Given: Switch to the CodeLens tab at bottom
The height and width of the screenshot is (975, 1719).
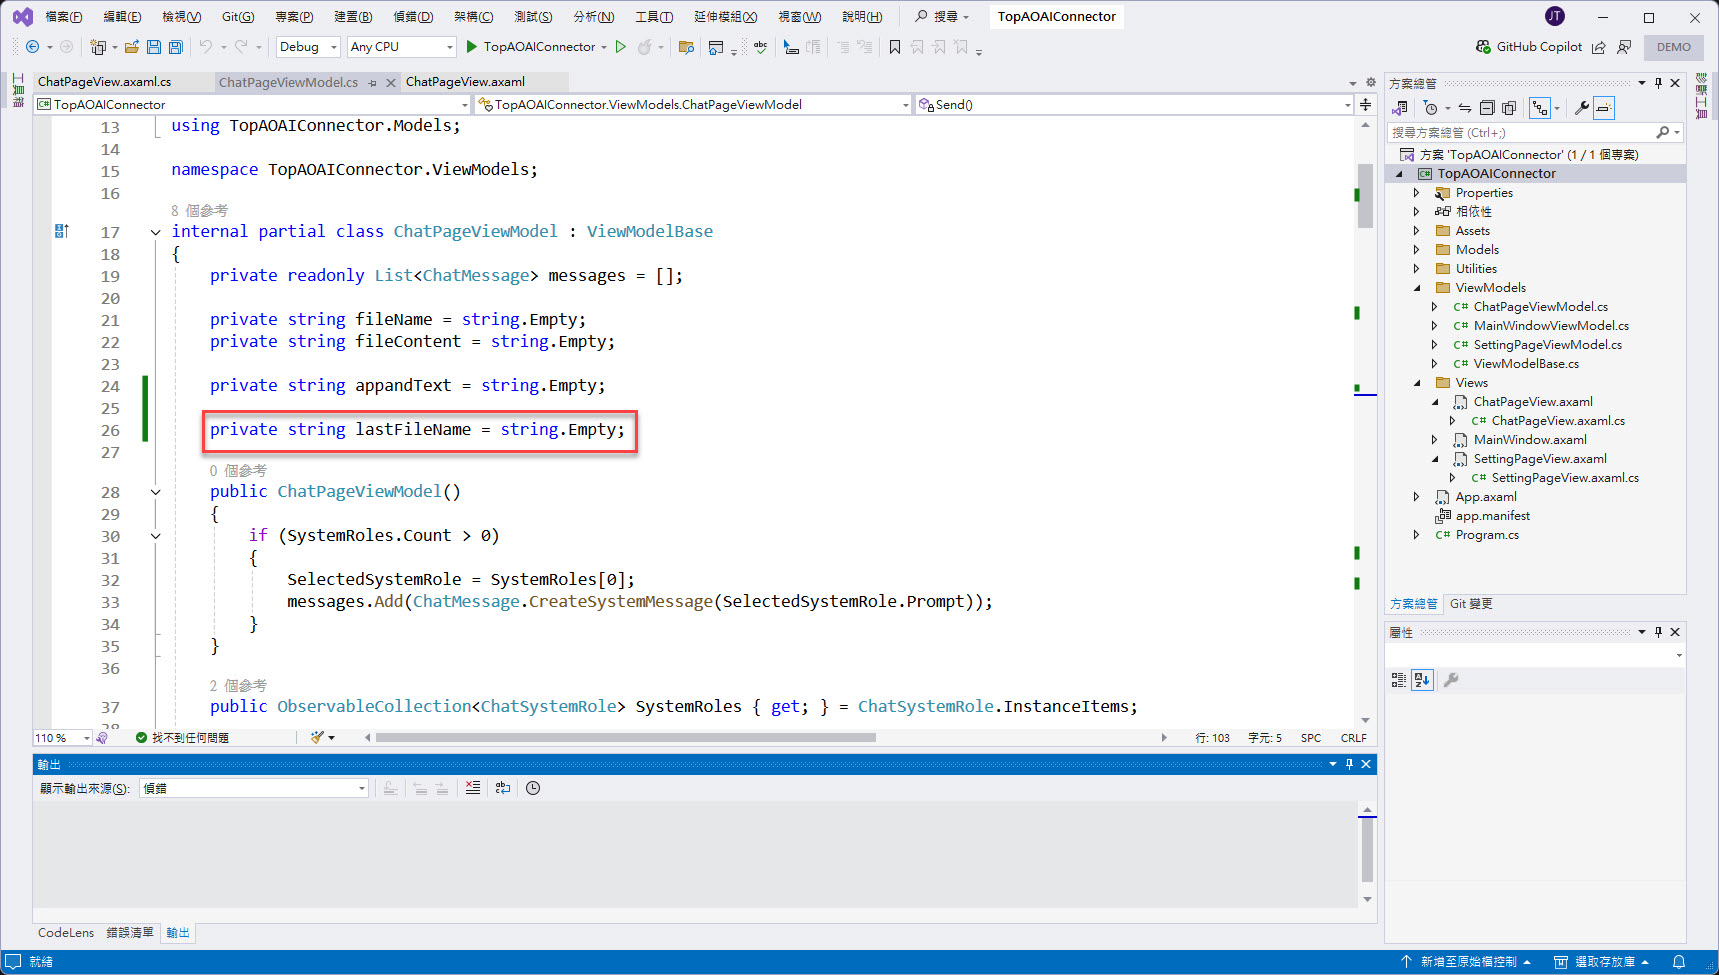Looking at the screenshot, I should 66,933.
